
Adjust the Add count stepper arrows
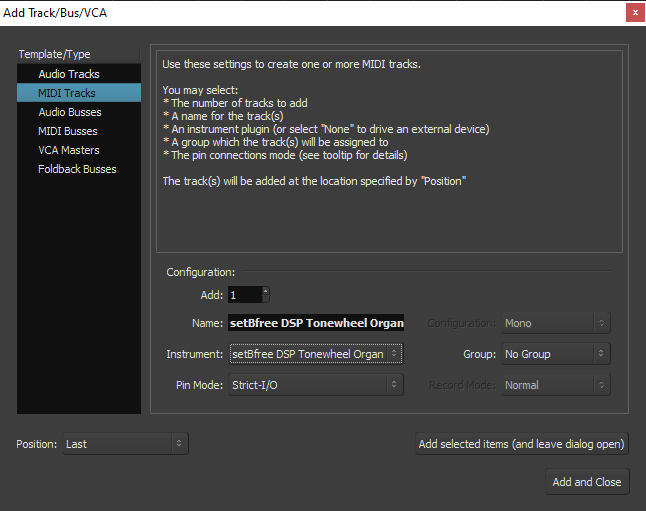coord(266,295)
